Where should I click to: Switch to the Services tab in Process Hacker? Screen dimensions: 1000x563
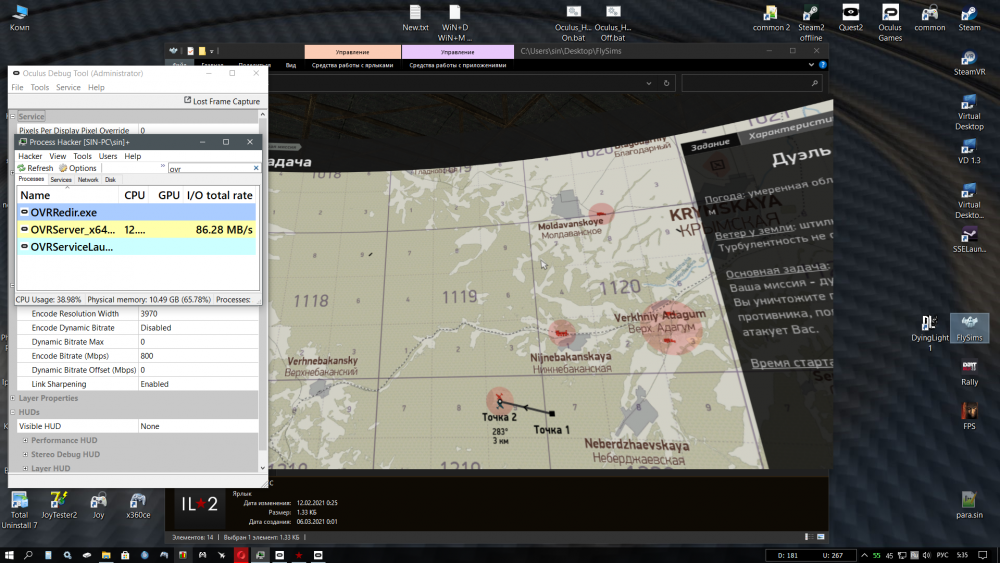[x=61, y=180]
